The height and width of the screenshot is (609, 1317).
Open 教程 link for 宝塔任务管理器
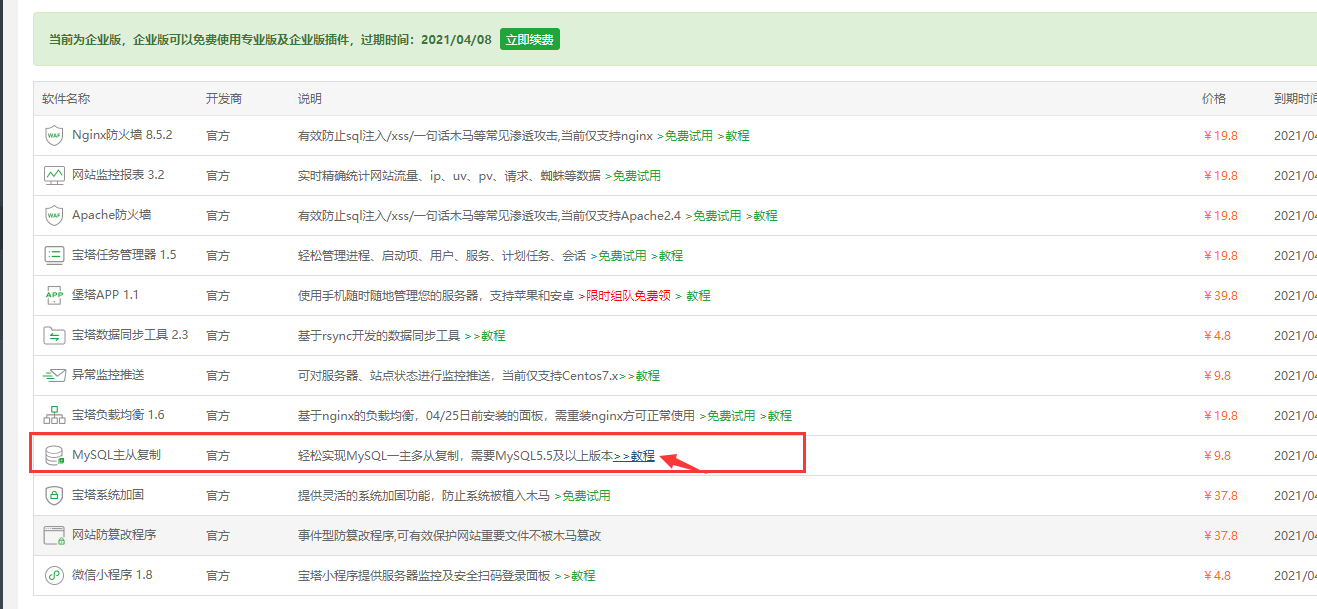tap(667, 255)
